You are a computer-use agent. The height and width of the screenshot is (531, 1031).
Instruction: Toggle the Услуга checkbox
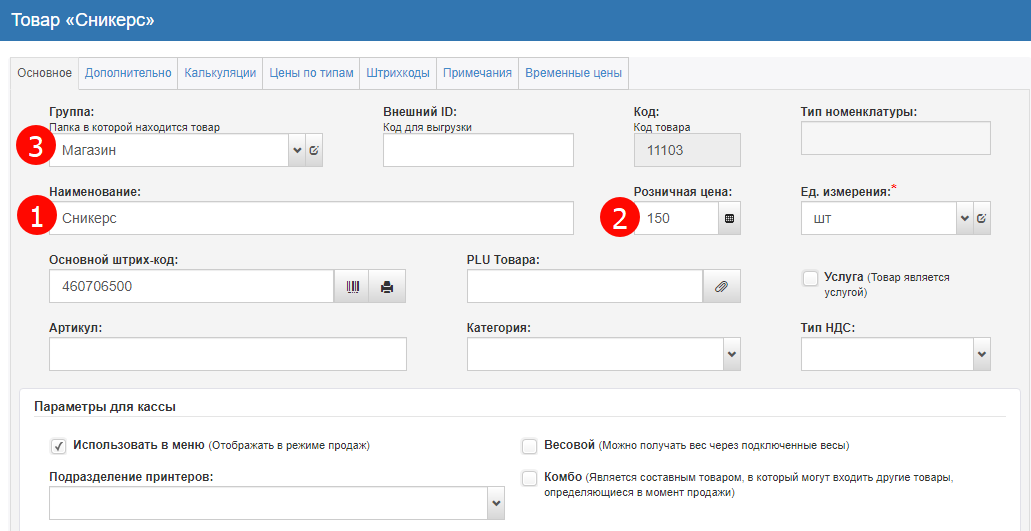point(810,278)
